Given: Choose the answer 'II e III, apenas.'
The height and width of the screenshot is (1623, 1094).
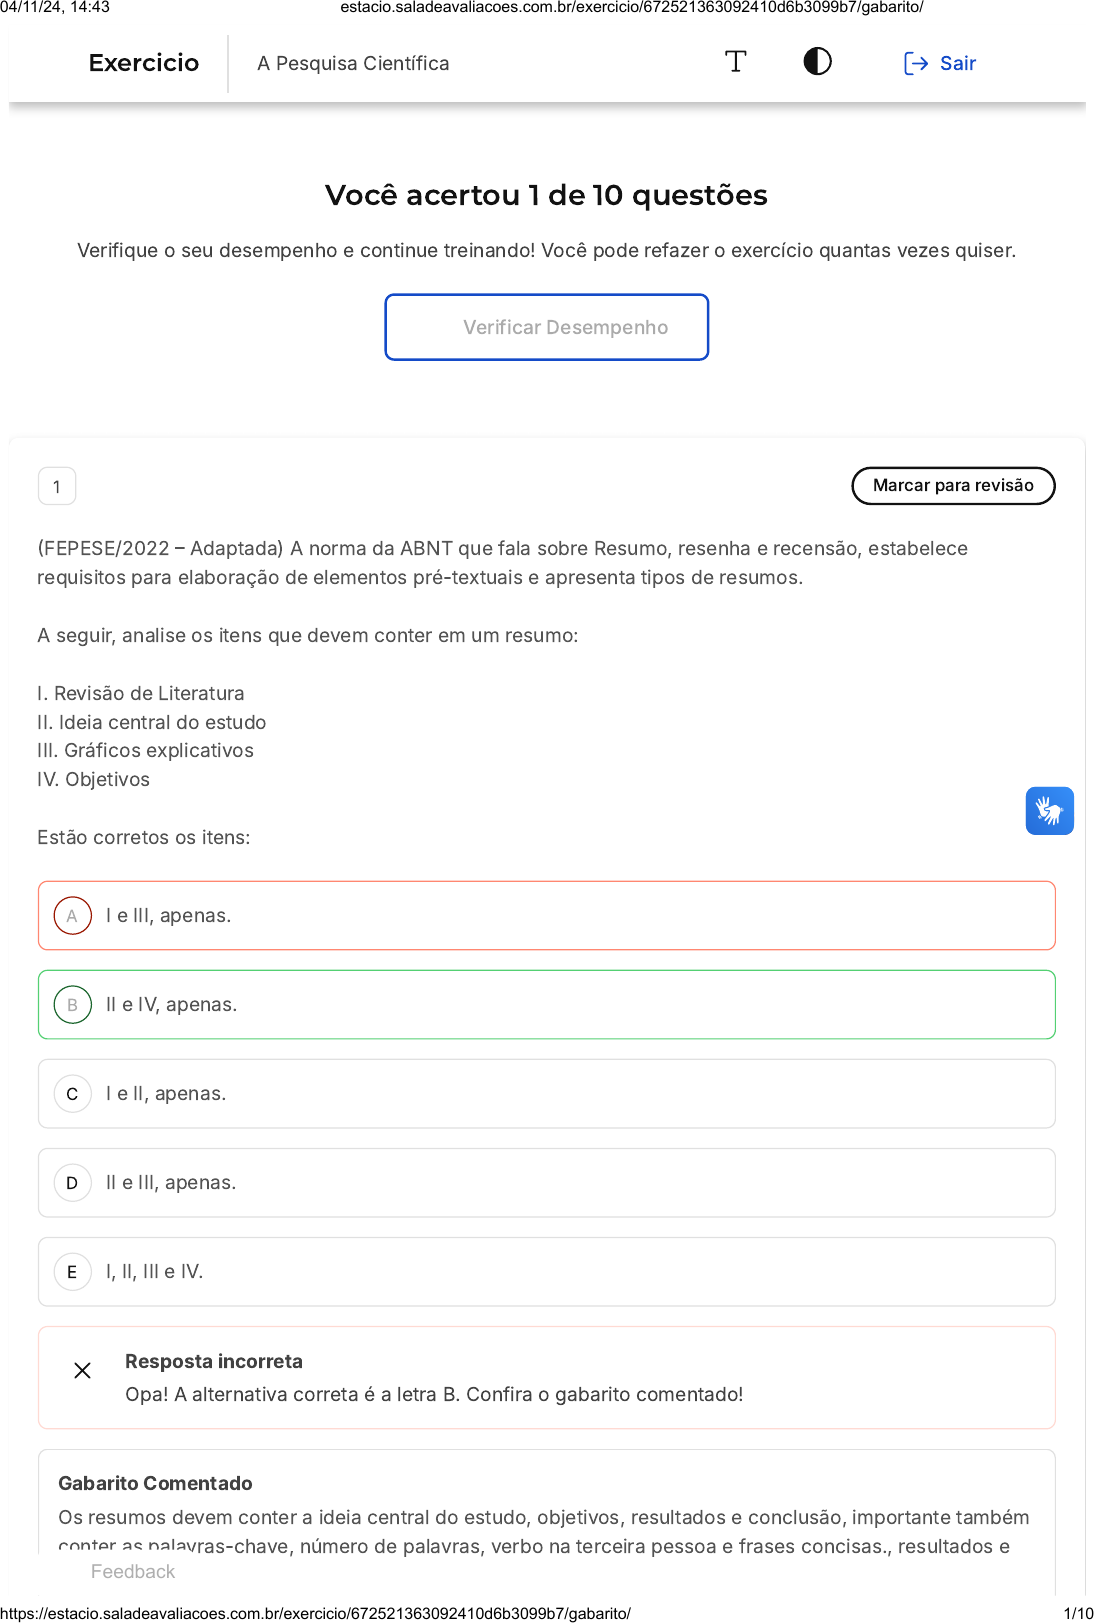Looking at the screenshot, I should [x=171, y=1183].
